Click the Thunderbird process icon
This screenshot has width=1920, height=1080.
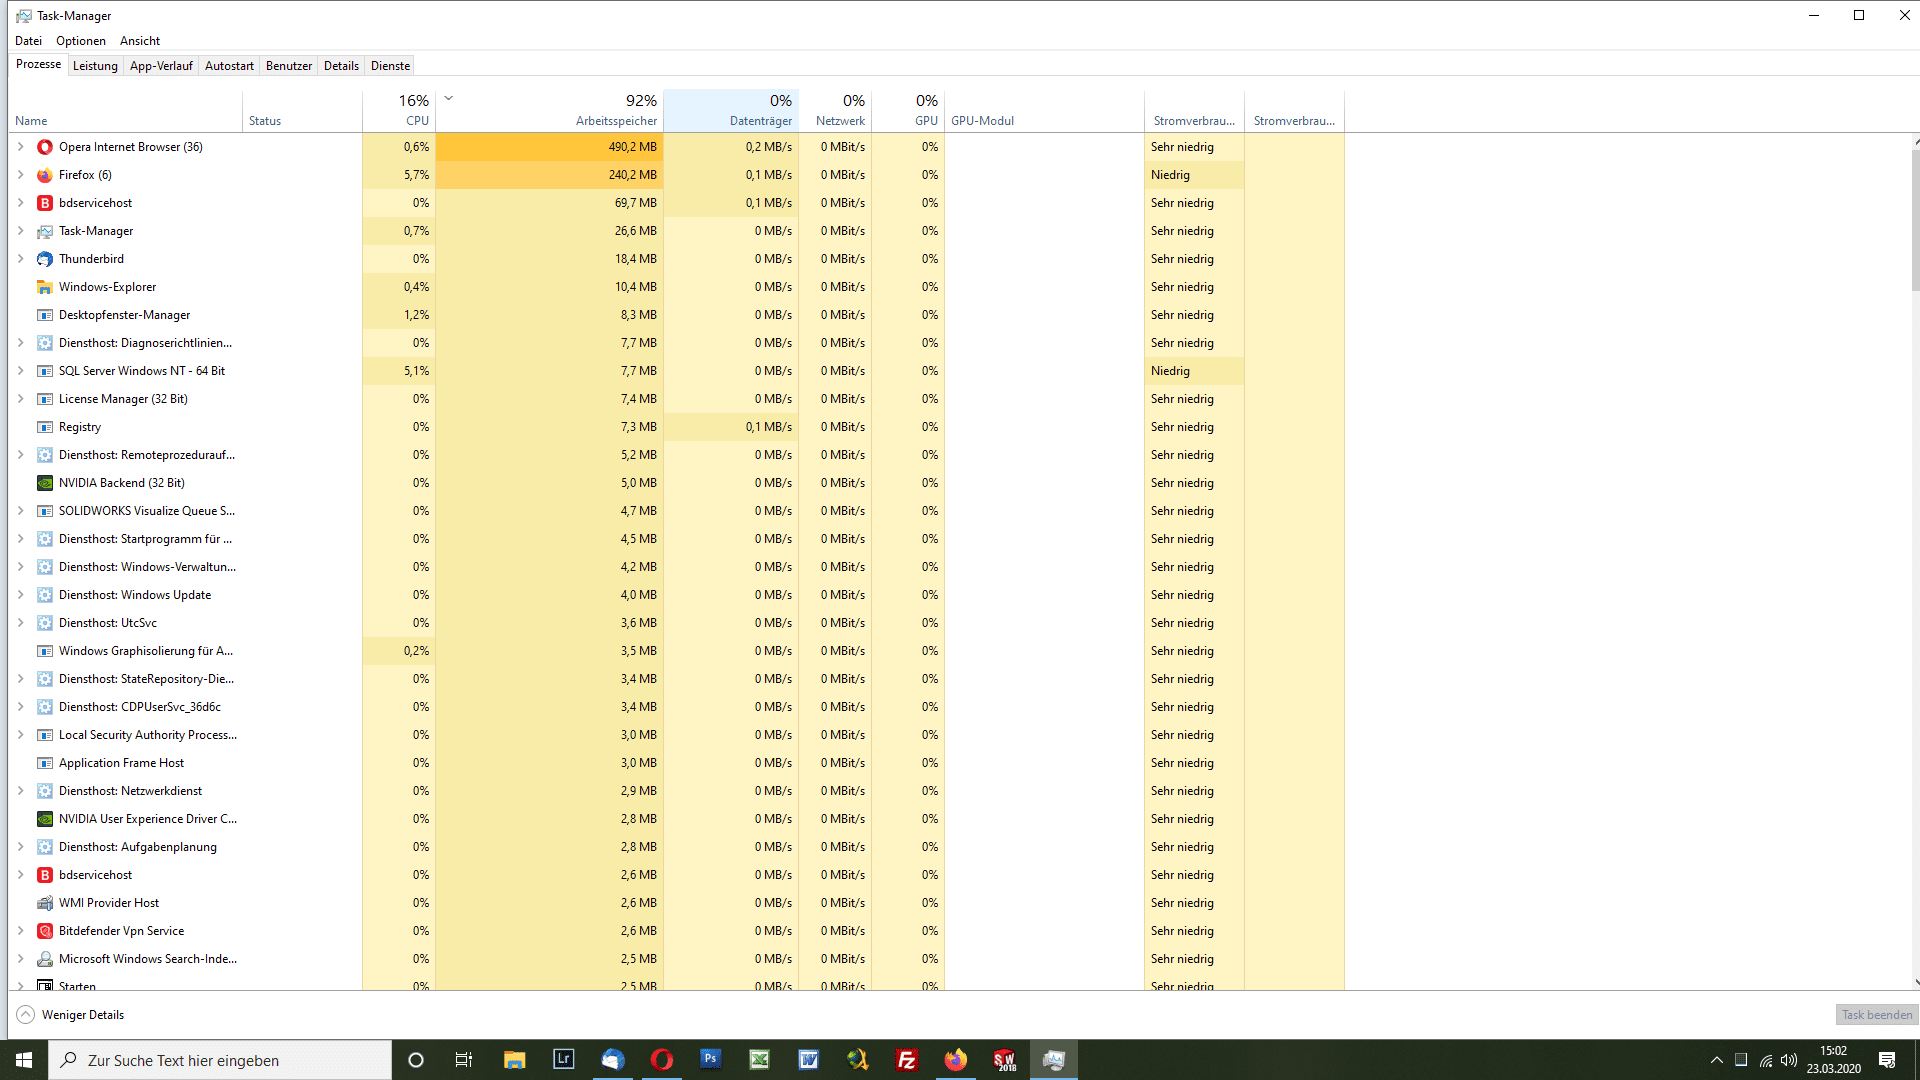coord(45,259)
